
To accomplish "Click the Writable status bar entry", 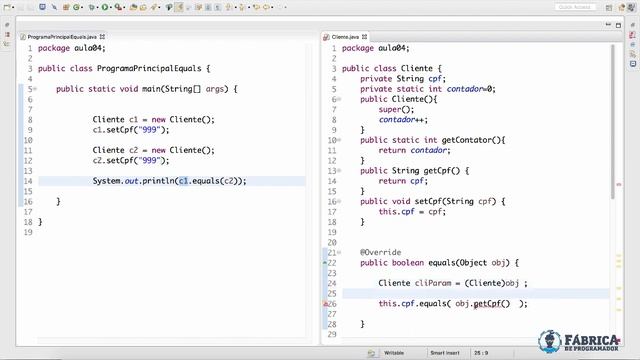I will 394,353.
